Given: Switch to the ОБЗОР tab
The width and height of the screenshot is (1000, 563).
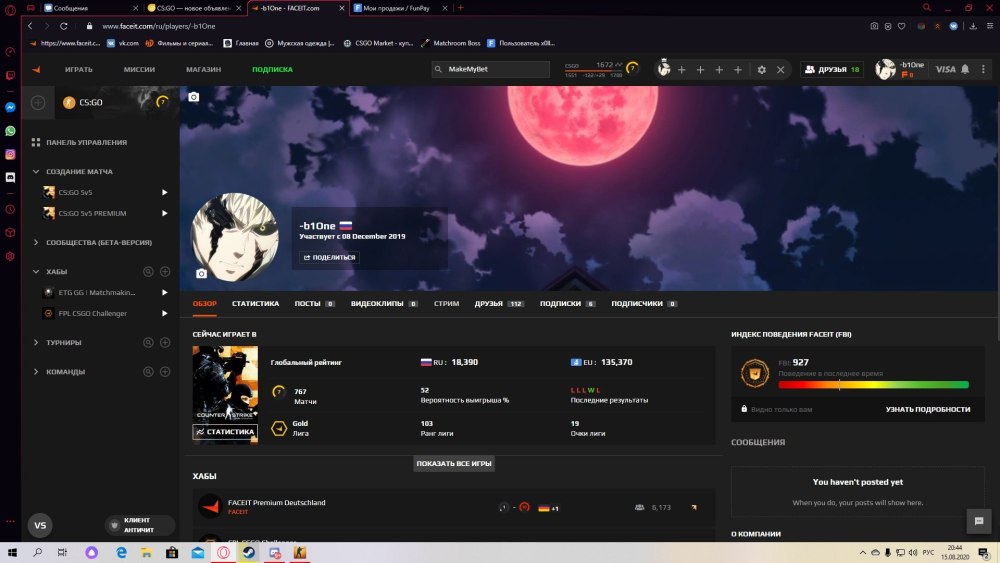Looking at the screenshot, I should coord(205,303).
